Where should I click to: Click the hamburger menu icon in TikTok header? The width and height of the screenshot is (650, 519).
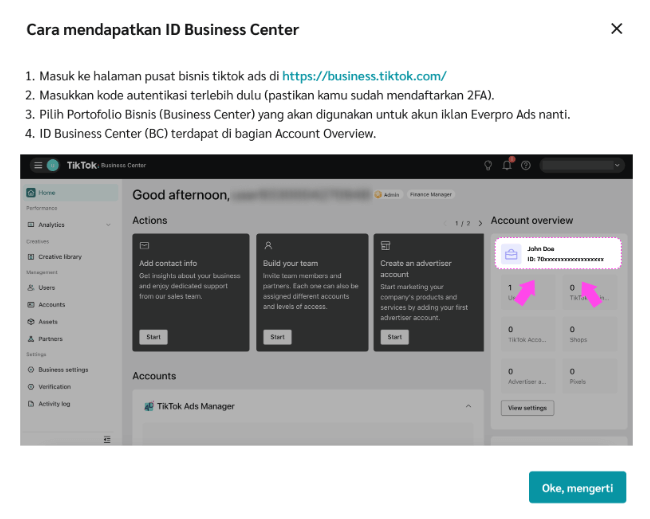(38, 165)
